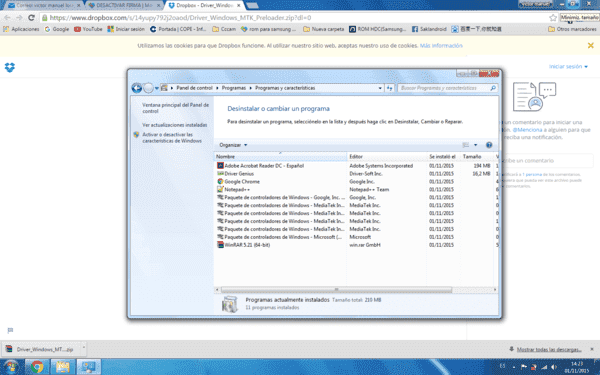Image resolution: width=600 pixels, height=375 pixels.
Task: Click the Google, Inc. driver package icon
Action: tap(220, 197)
